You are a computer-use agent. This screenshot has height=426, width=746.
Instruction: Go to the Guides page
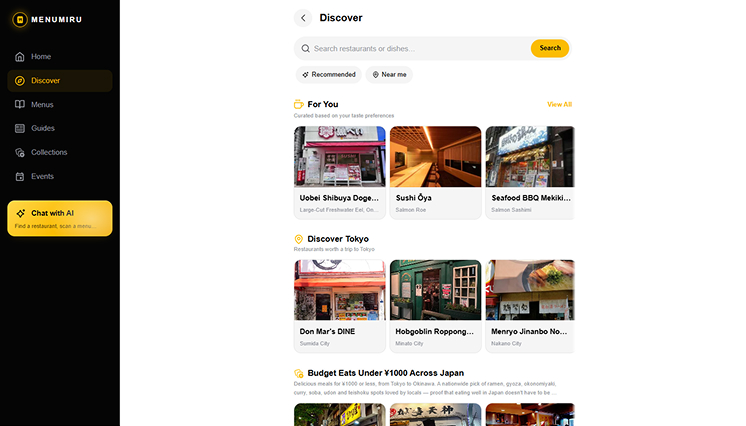[x=60, y=128]
